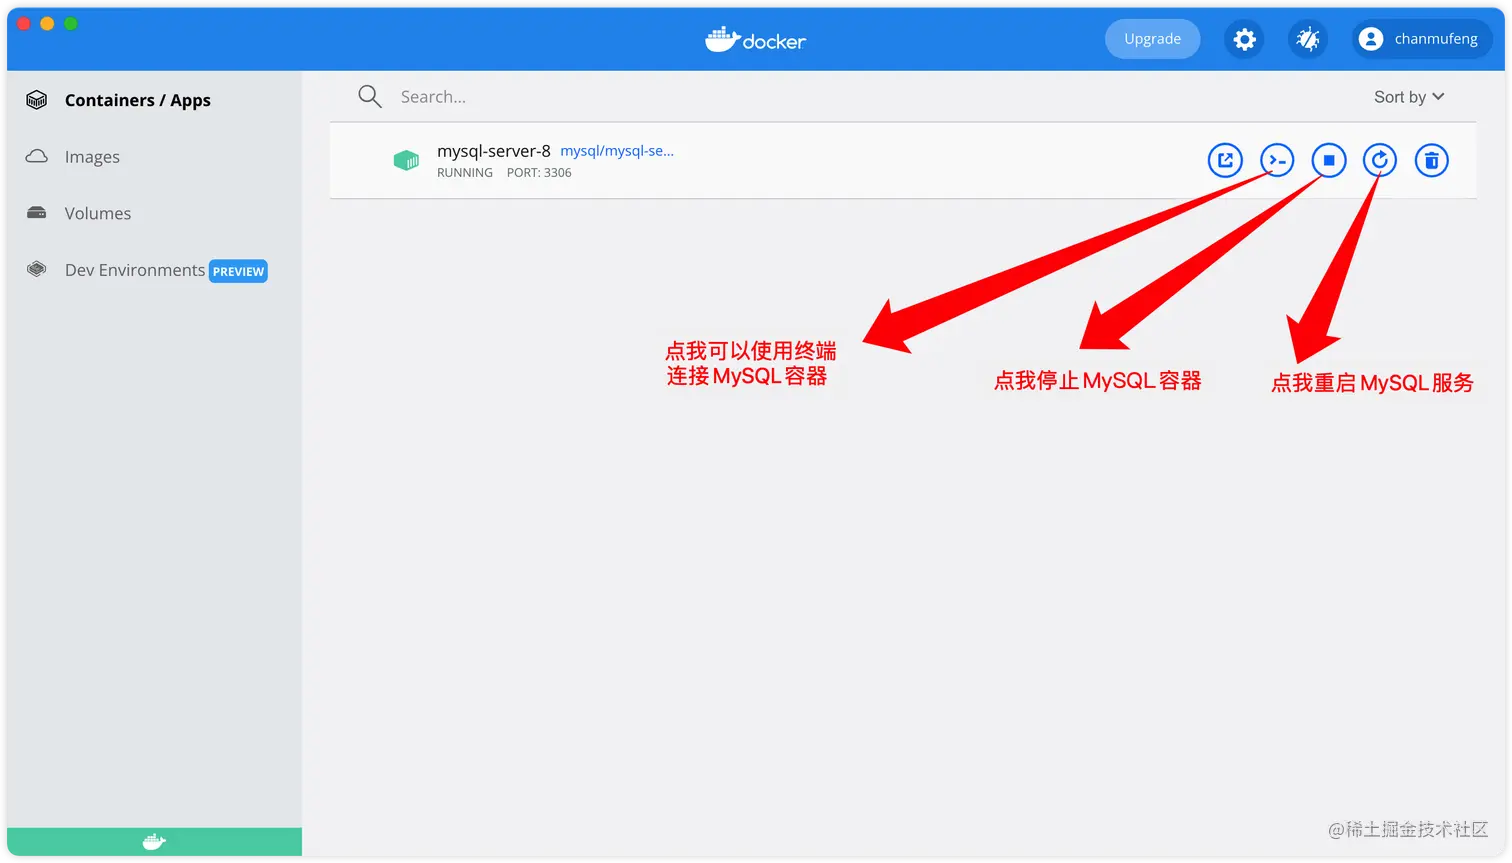Image resolution: width=1512 pixels, height=863 pixels.
Task: Click the Volumes drive icon
Action: tap(37, 213)
